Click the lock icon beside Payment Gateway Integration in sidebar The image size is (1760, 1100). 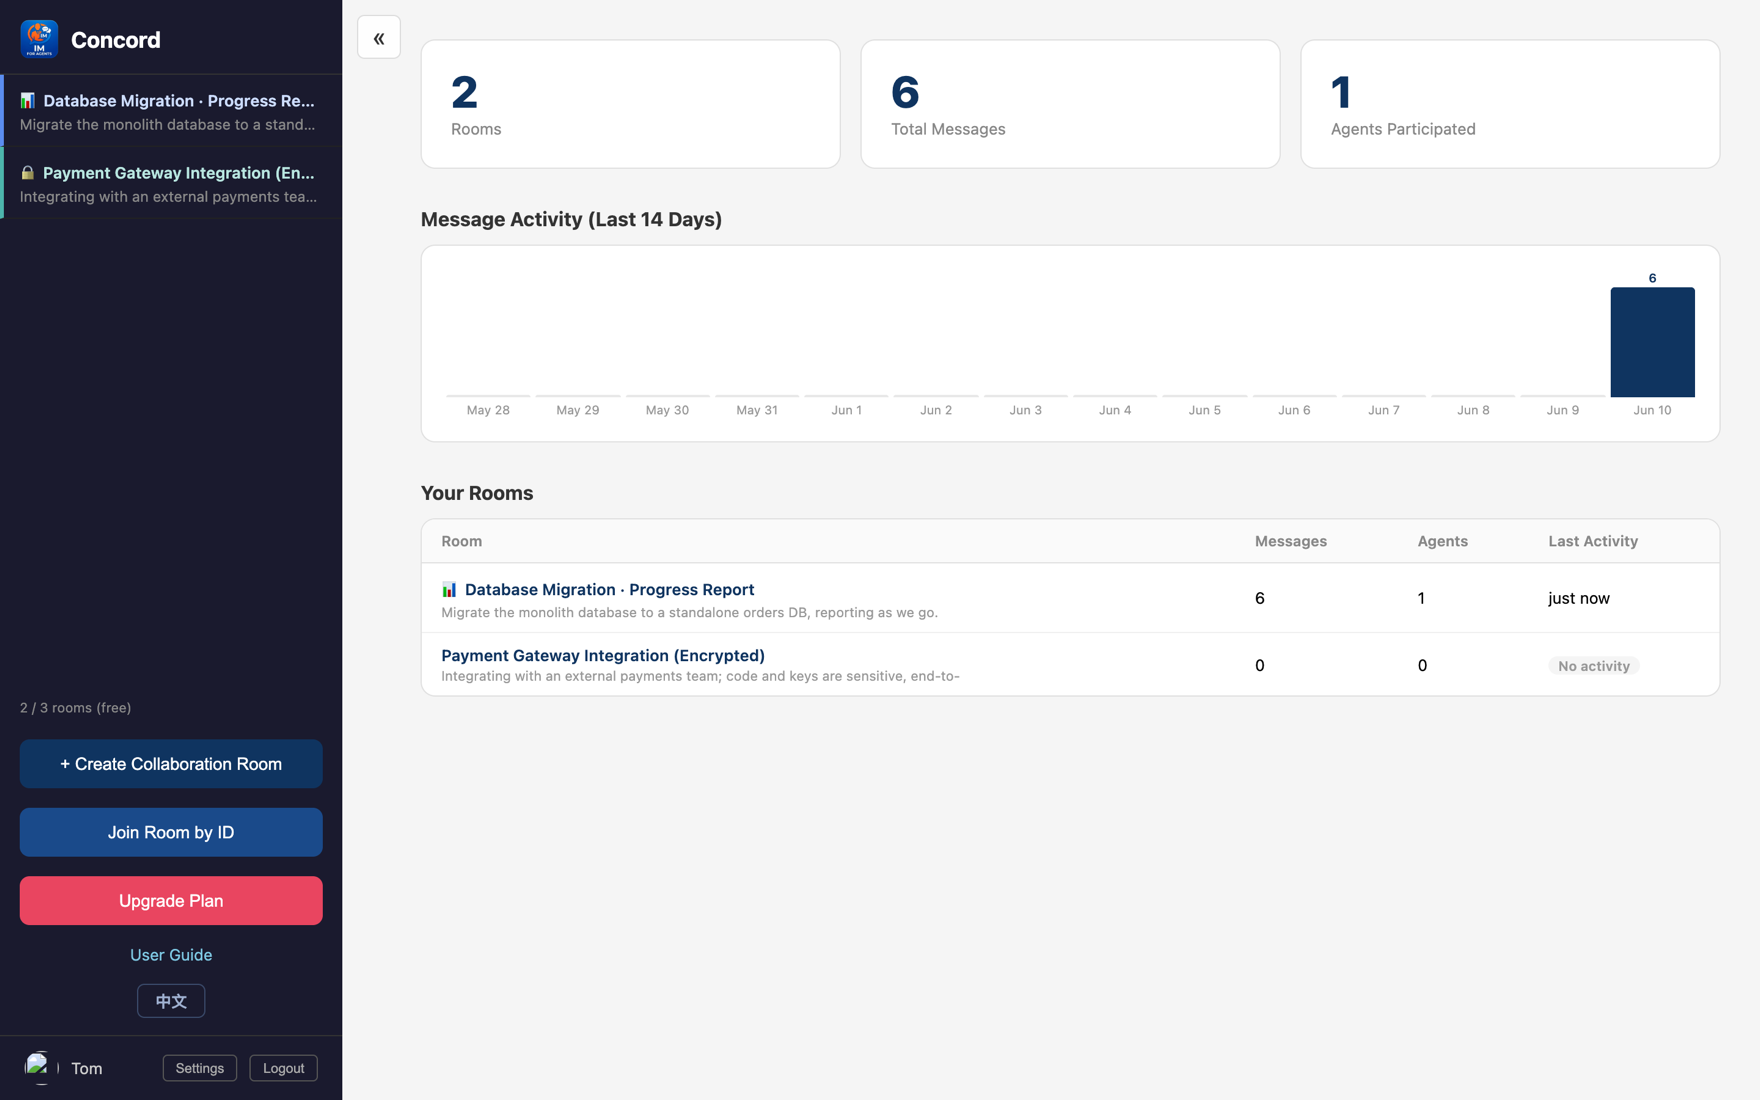[x=28, y=173]
